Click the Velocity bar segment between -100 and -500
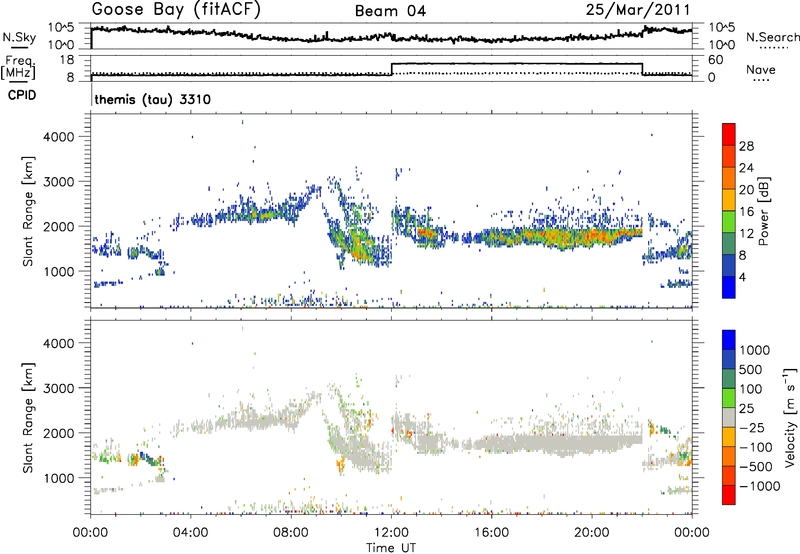Viewport: 800px width, 554px height. (729, 456)
